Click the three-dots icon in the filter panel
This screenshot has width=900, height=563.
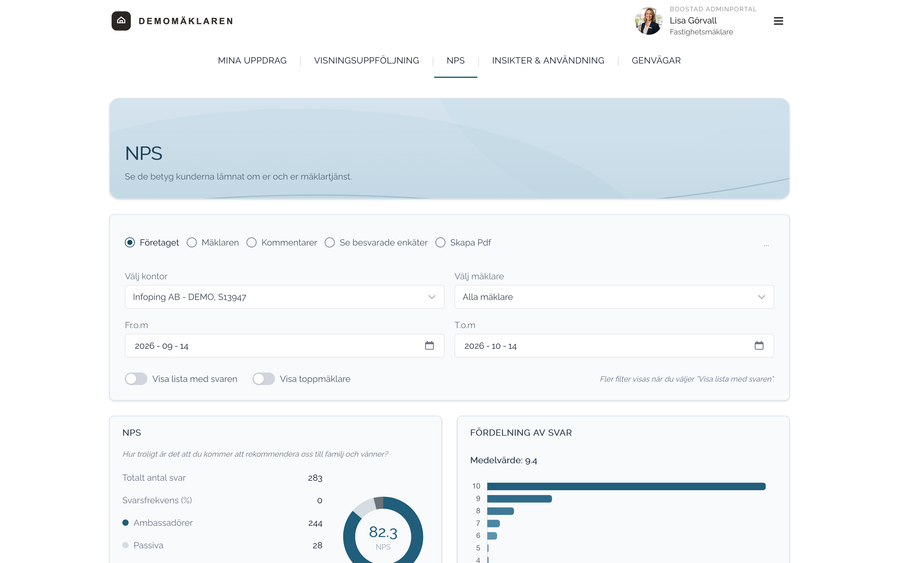(x=766, y=245)
